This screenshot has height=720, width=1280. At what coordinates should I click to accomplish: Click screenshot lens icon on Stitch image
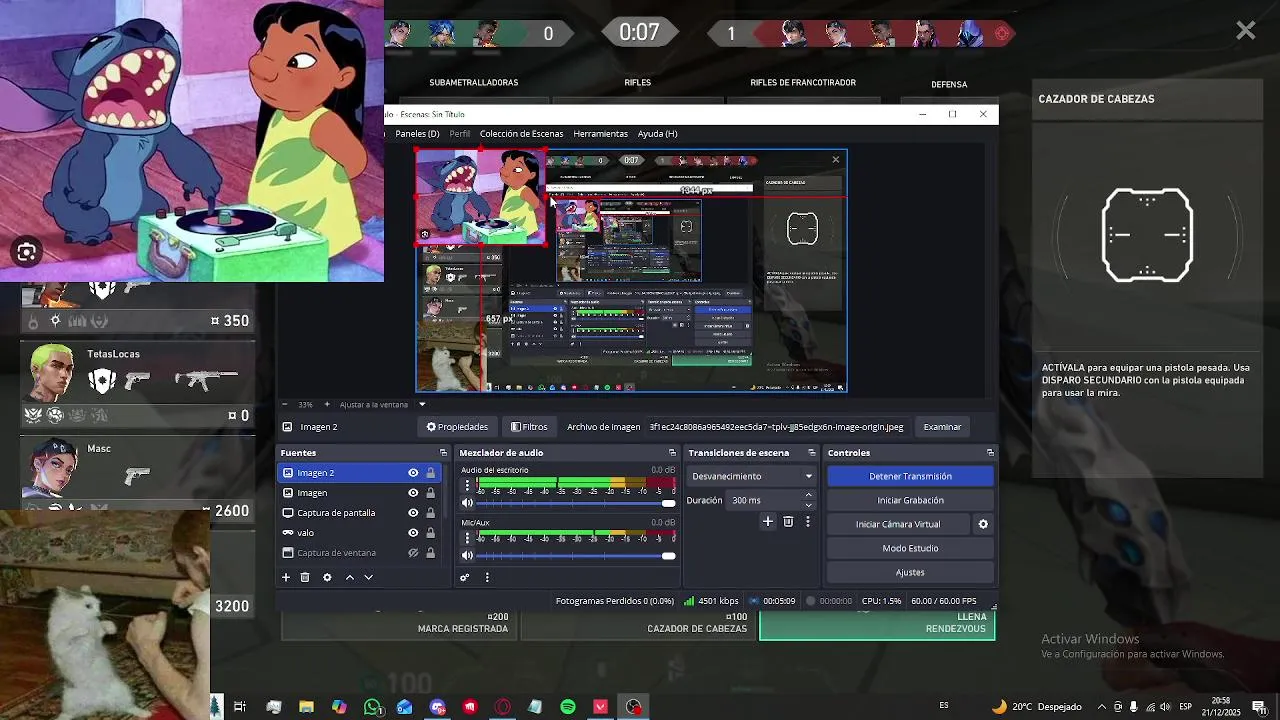click(27, 253)
